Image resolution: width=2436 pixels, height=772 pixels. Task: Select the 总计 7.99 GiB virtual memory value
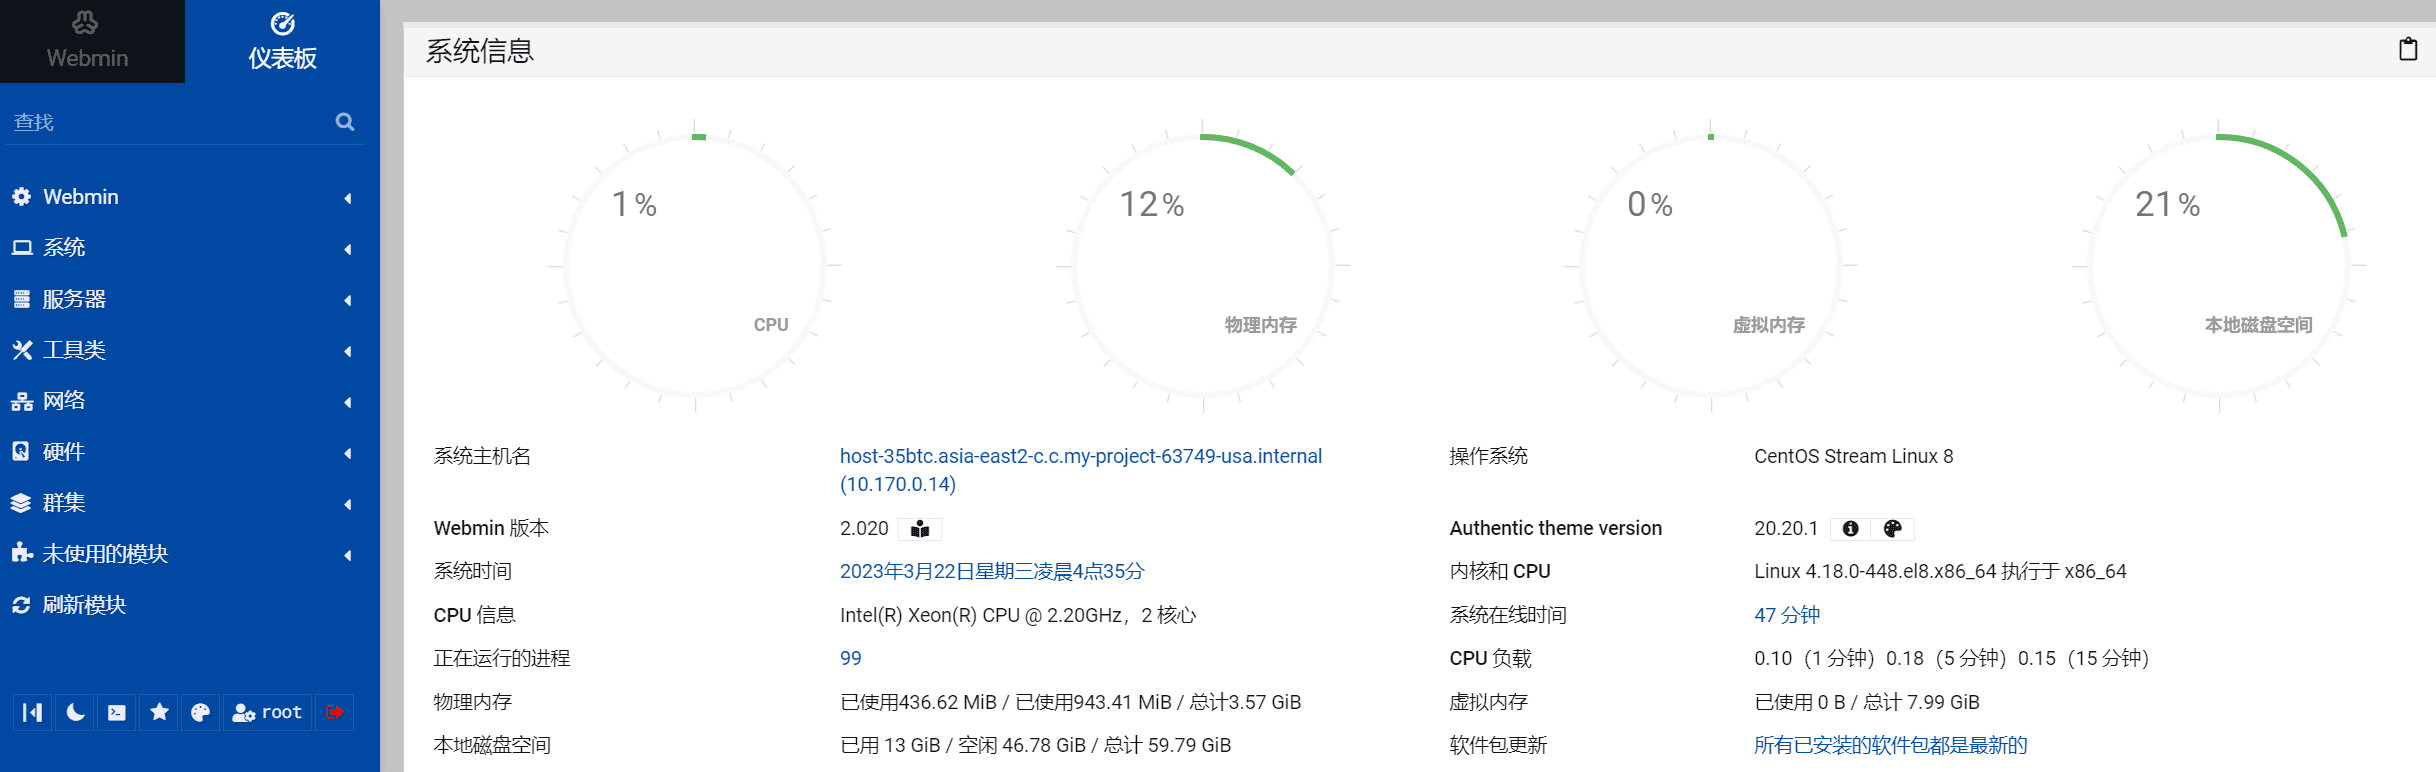[x=1922, y=702]
